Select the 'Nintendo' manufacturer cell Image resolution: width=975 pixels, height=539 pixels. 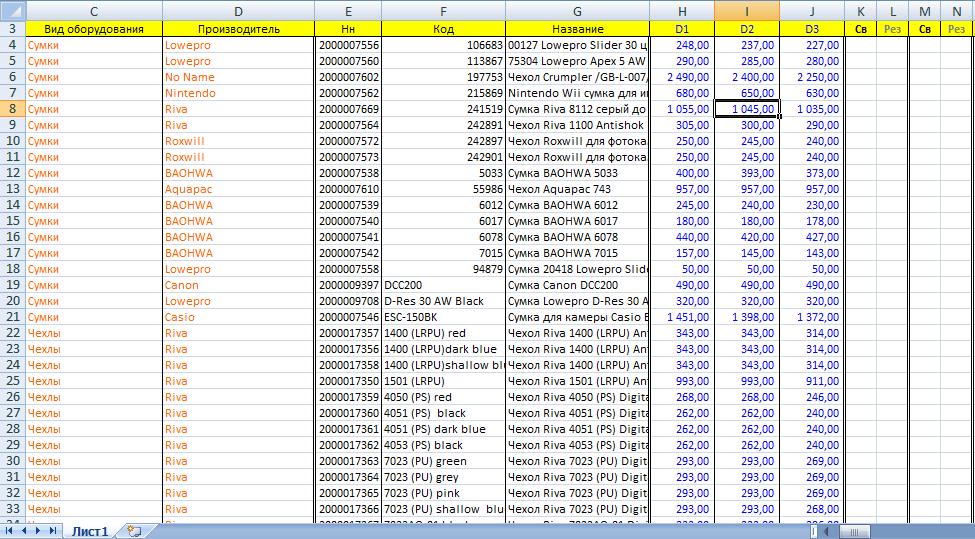click(x=239, y=93)
